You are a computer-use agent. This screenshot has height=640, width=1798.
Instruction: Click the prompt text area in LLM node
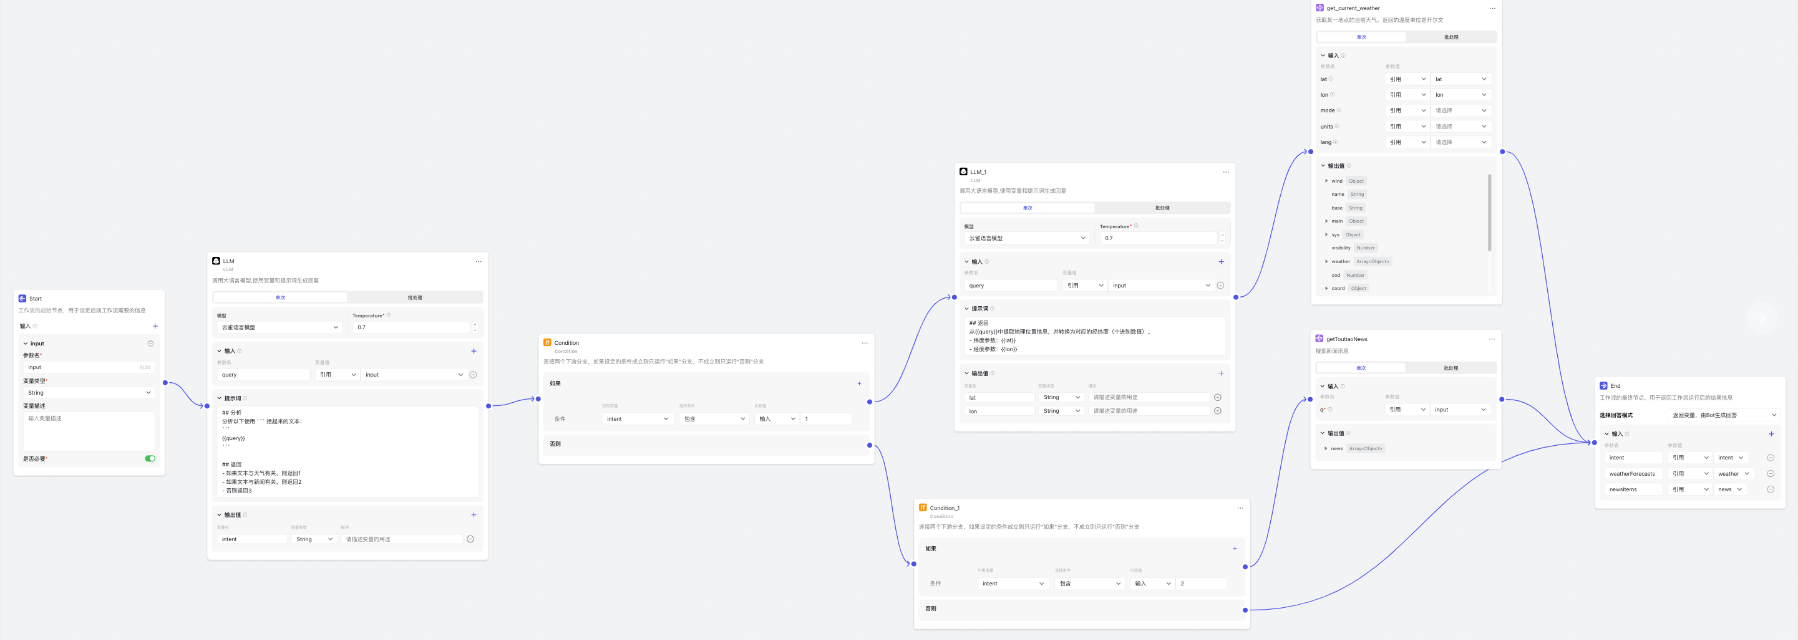(348, 452)
